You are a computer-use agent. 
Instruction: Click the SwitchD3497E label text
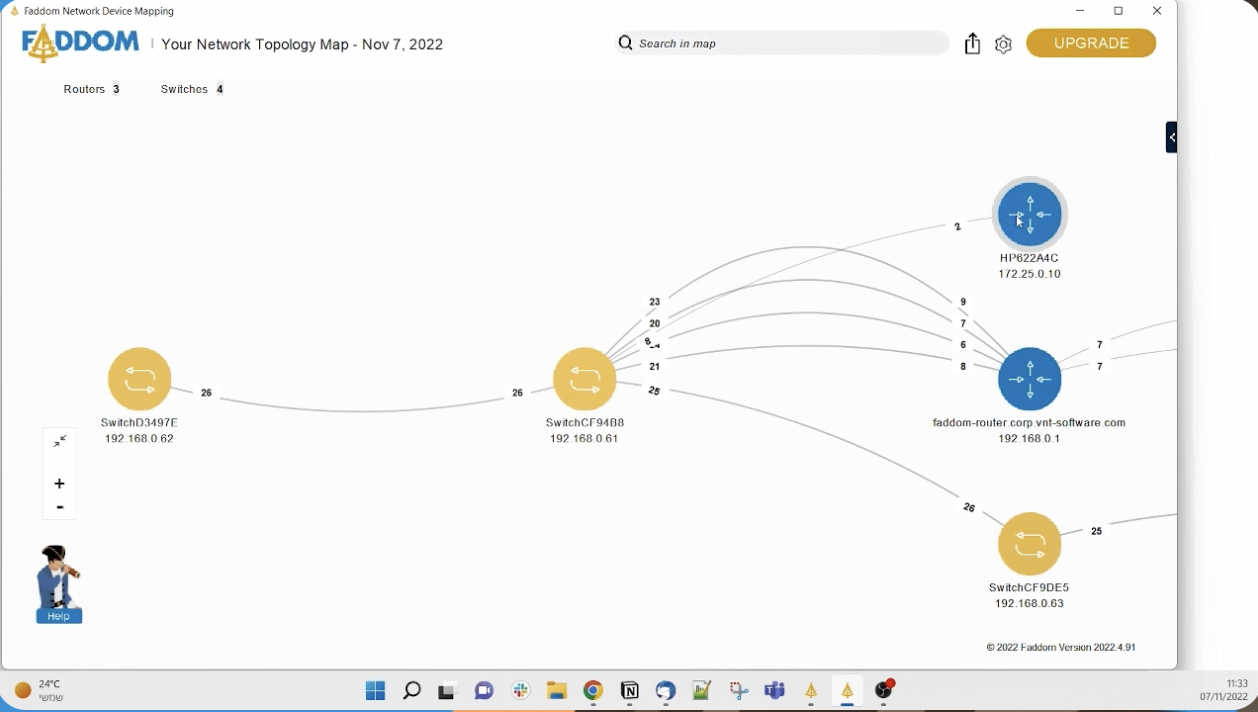[x=139, y=423]
